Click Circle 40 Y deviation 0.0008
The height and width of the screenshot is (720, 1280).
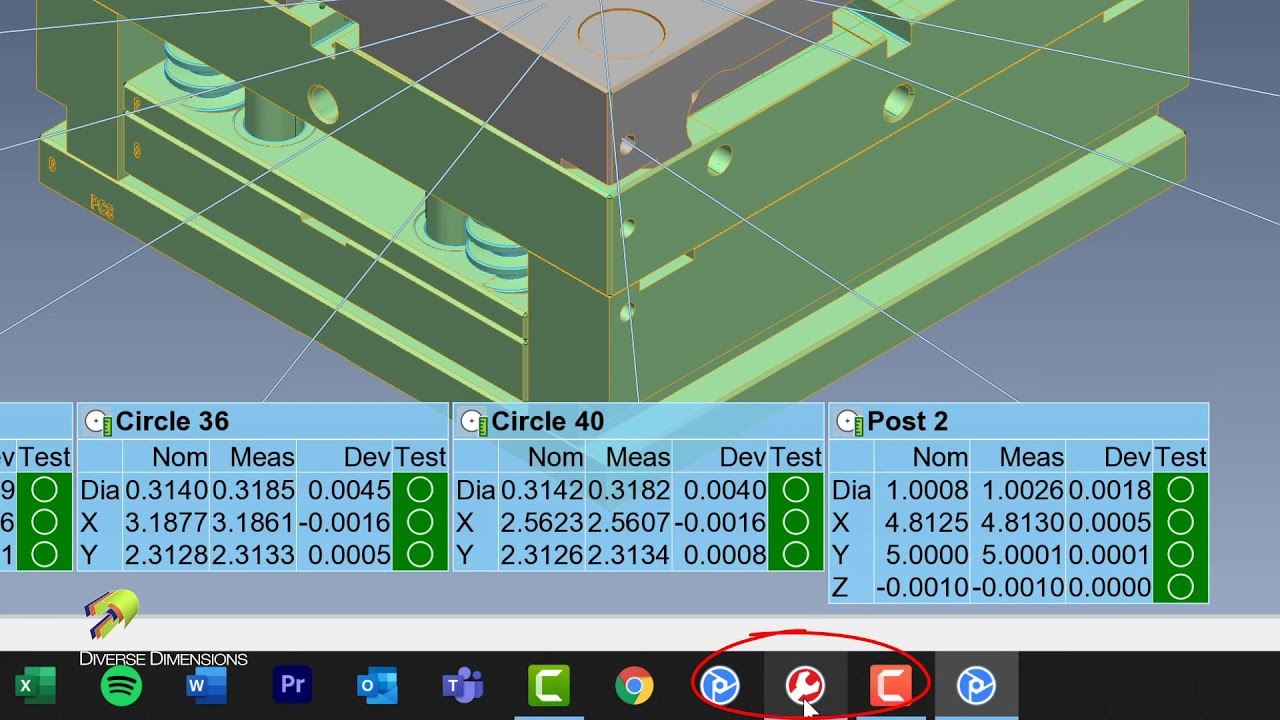725,554
